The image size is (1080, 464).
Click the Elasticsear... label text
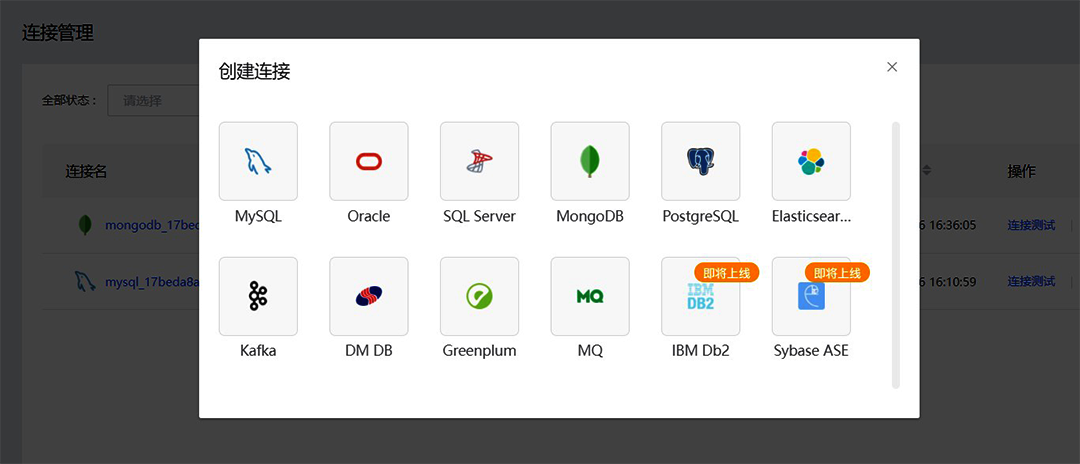[811, 216]
